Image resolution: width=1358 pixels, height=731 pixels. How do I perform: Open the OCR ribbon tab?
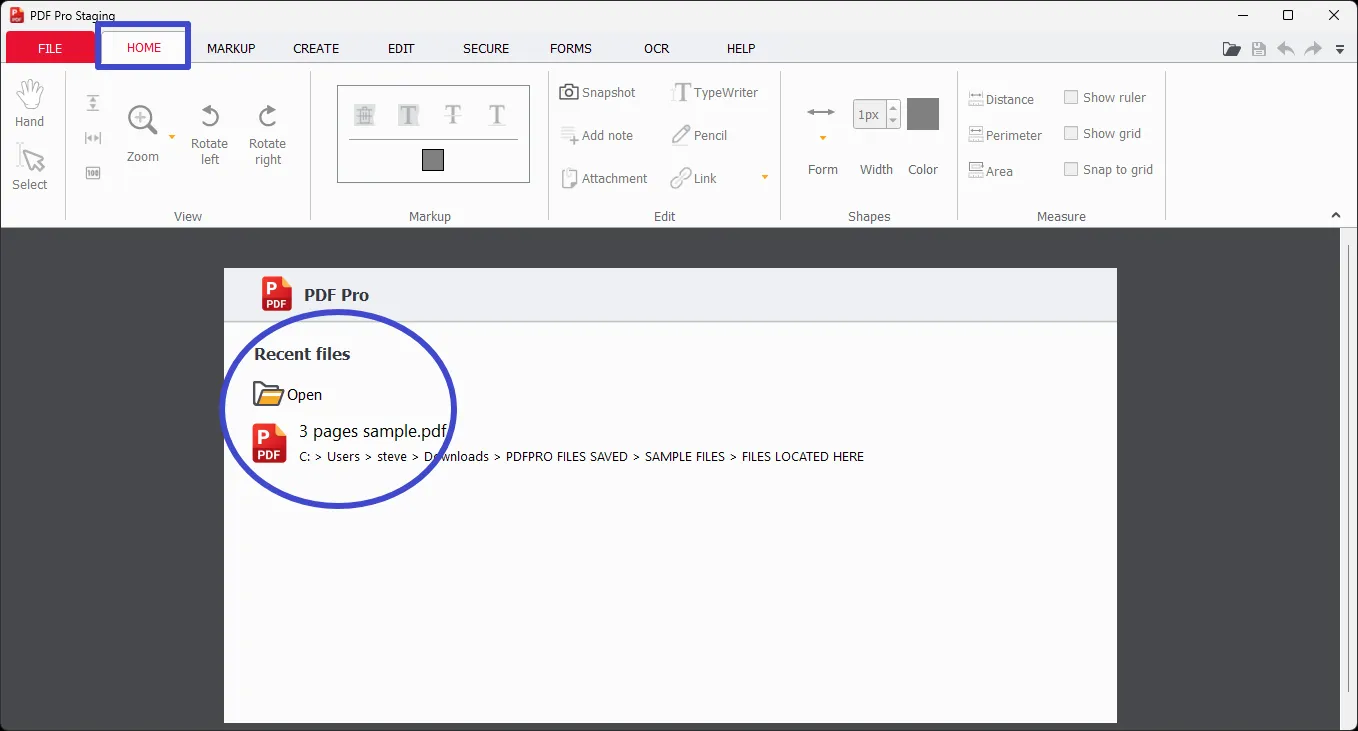coord(656,48)
